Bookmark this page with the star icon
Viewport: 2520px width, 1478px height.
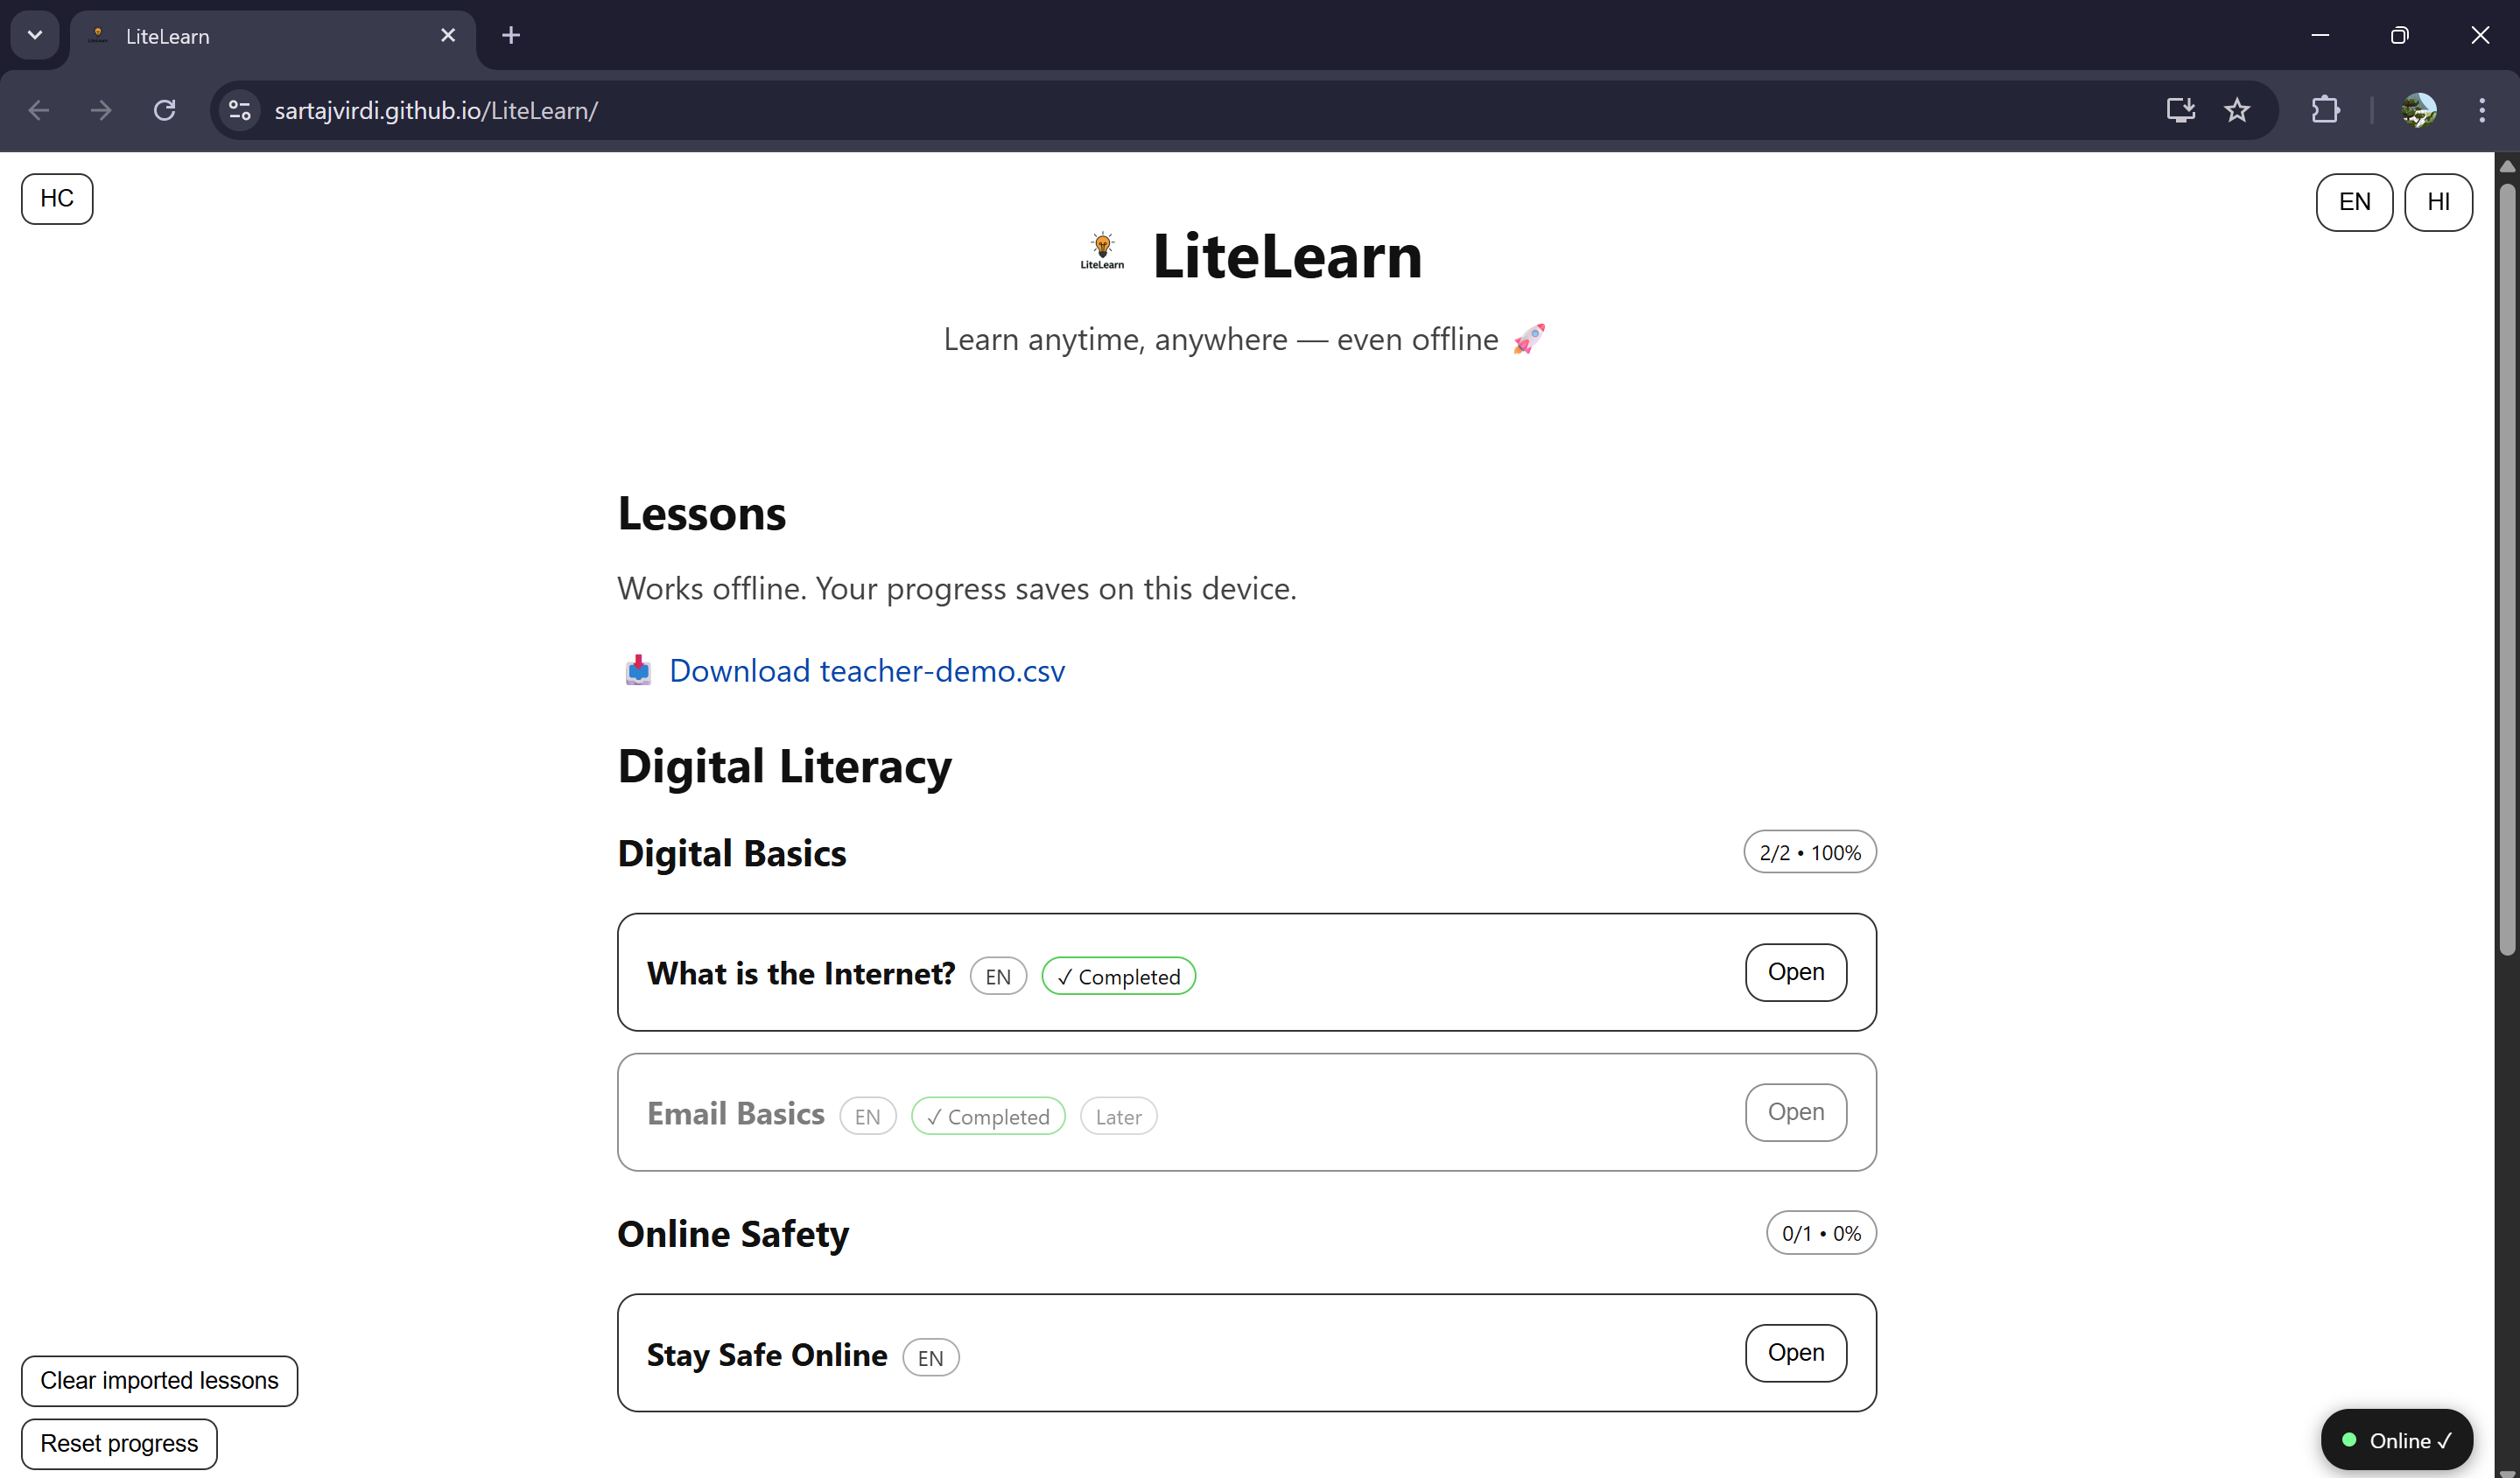tap(2237, 110)
